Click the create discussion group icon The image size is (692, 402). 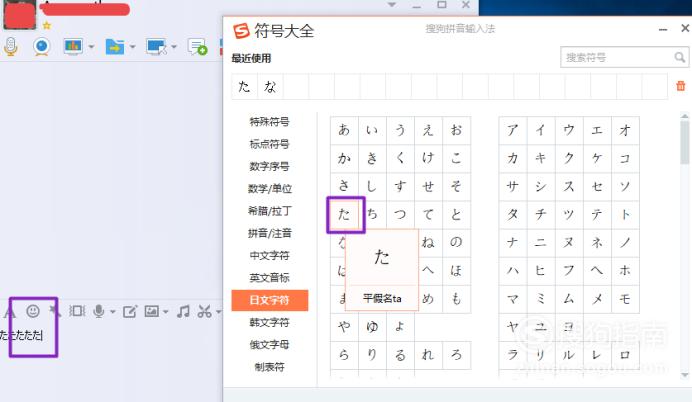point(197,46)
